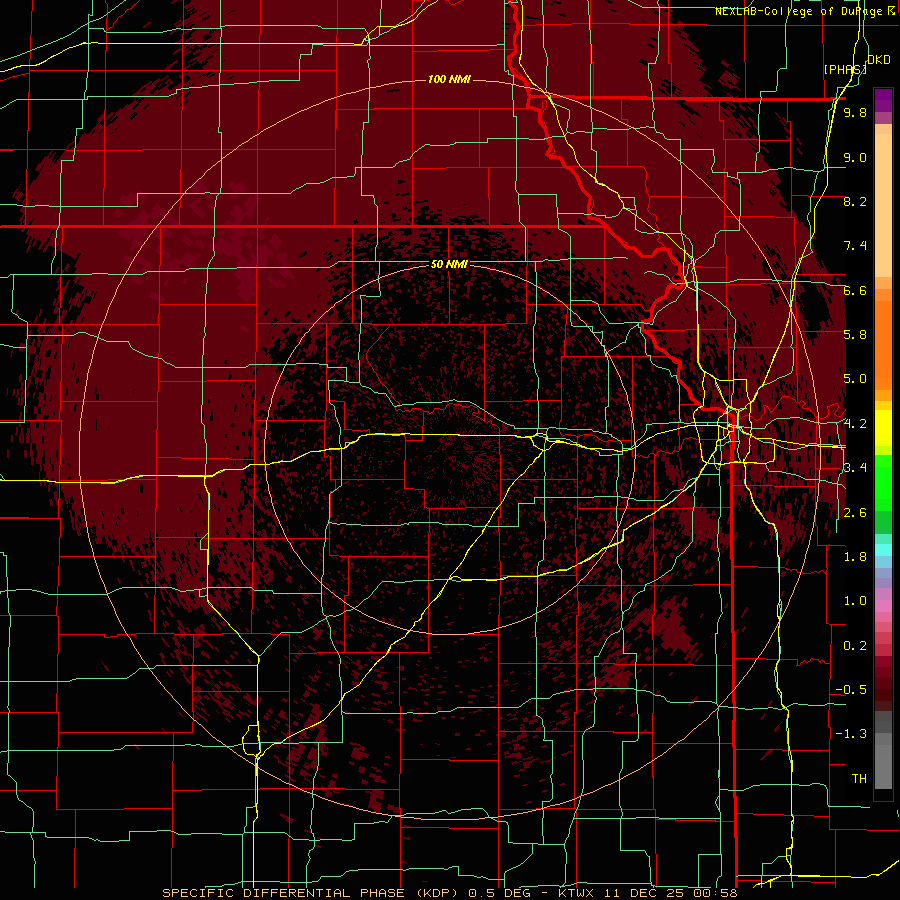Click the "NEXLAB-College of DuPage" header text

800,11
